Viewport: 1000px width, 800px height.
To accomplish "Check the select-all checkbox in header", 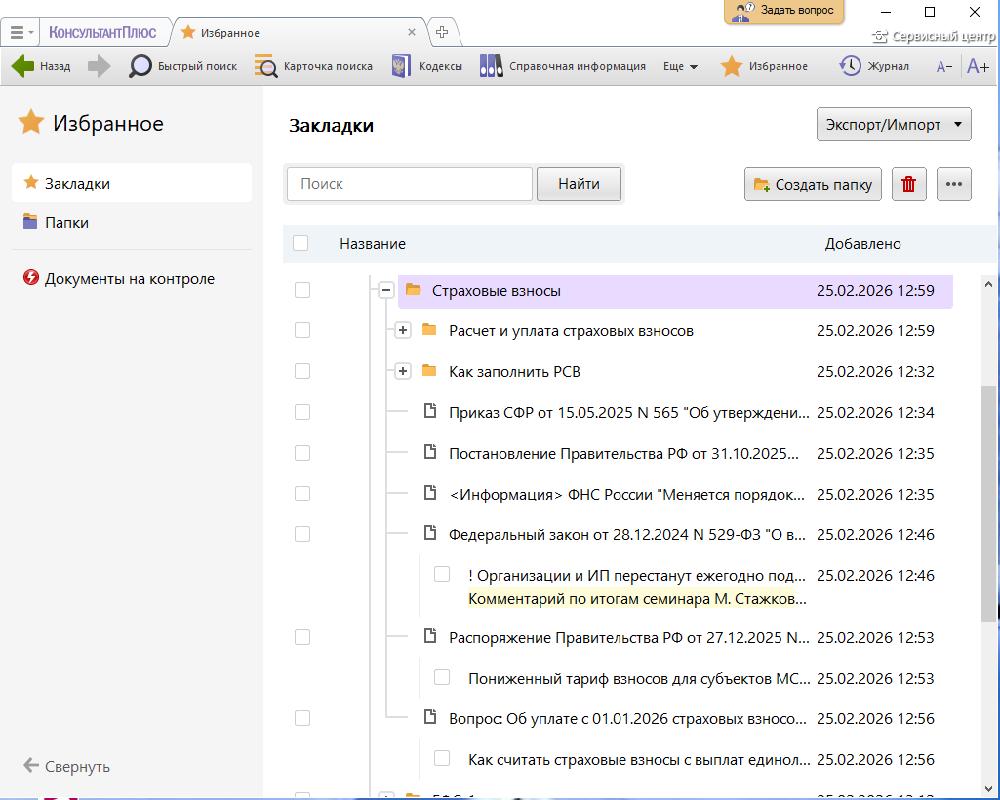I will click(301, 243).
